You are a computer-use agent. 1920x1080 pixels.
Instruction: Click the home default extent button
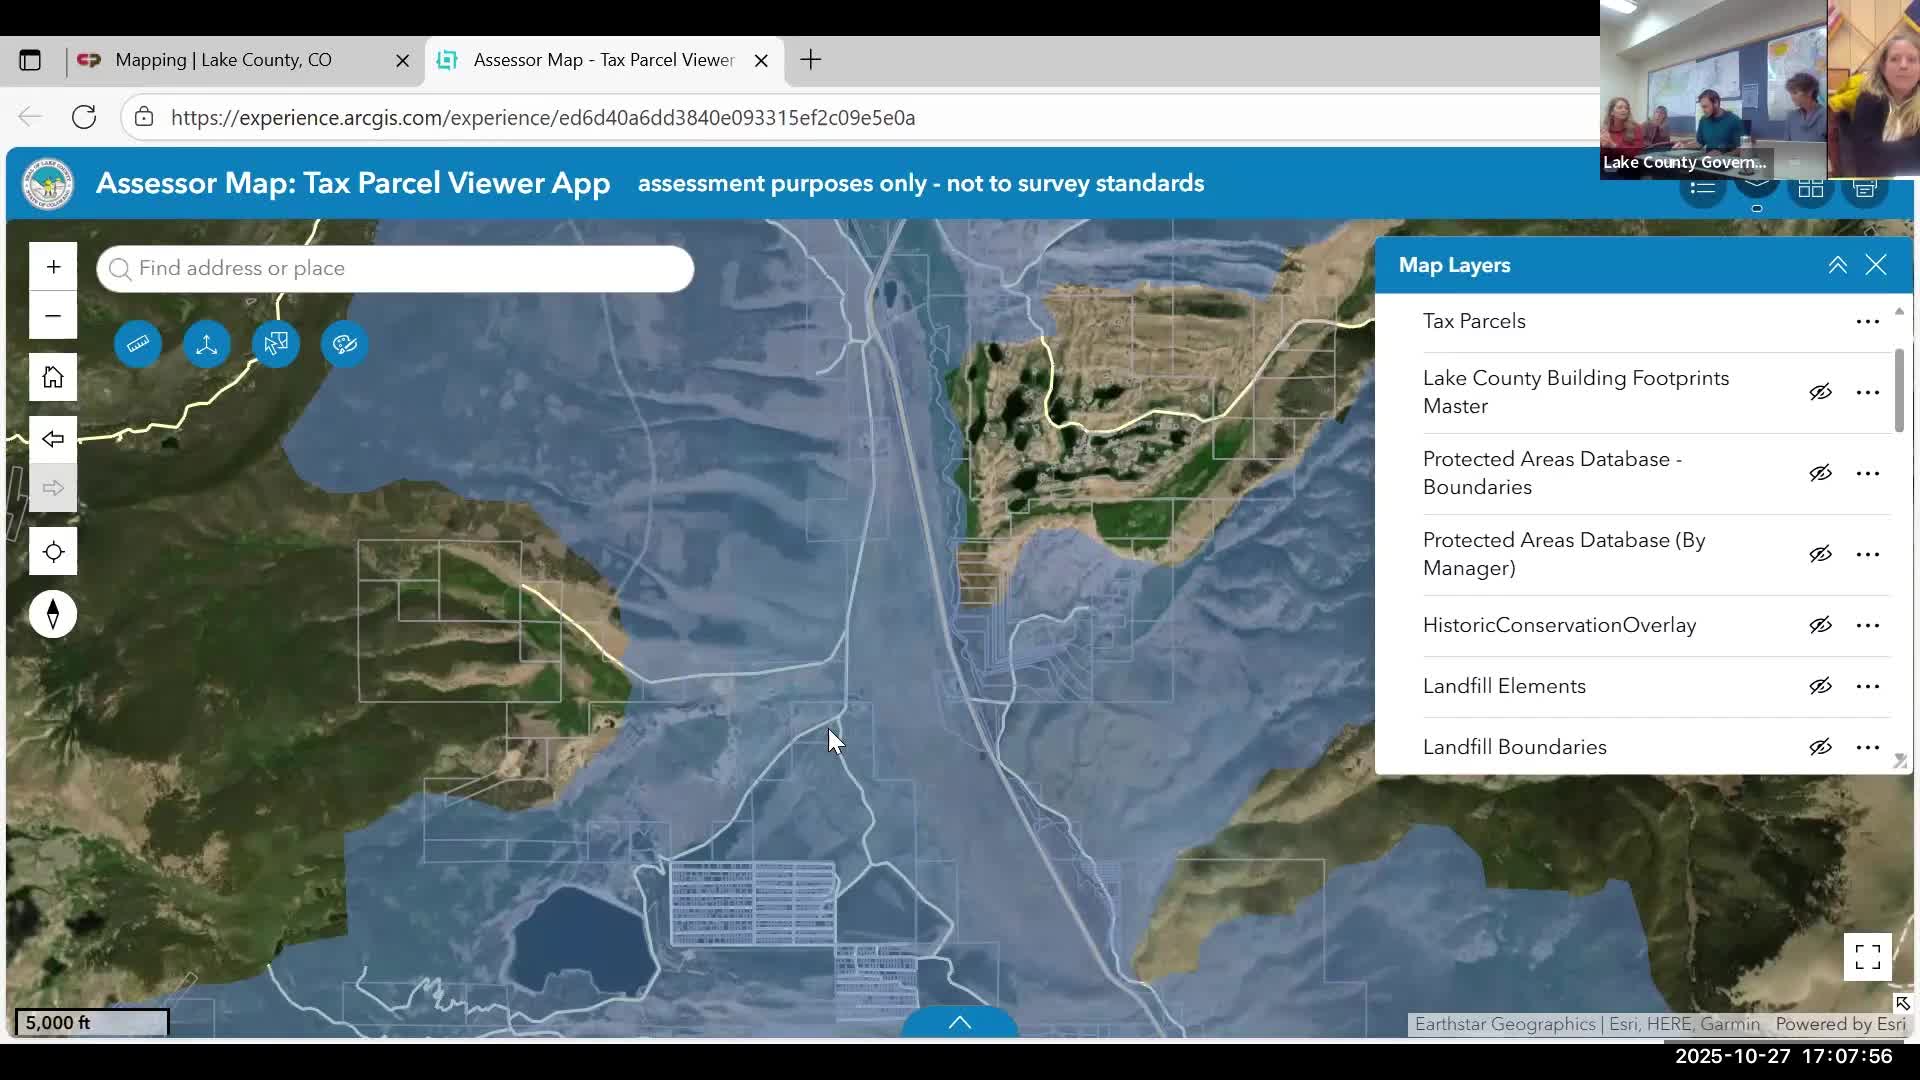click(x=53, y=377)
